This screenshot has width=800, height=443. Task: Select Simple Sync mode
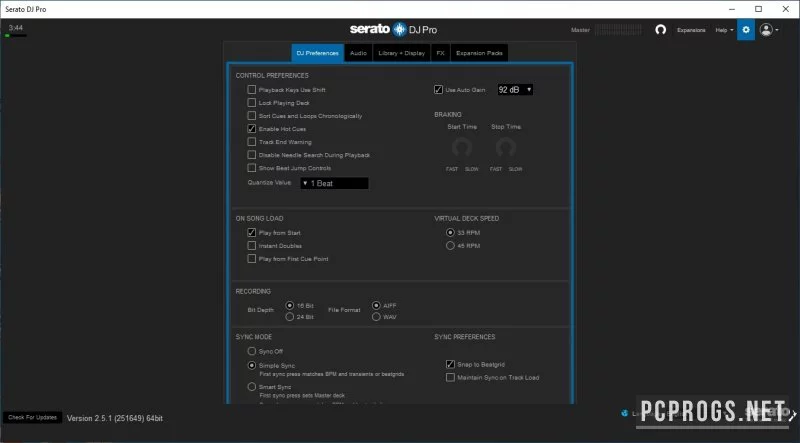252,365
